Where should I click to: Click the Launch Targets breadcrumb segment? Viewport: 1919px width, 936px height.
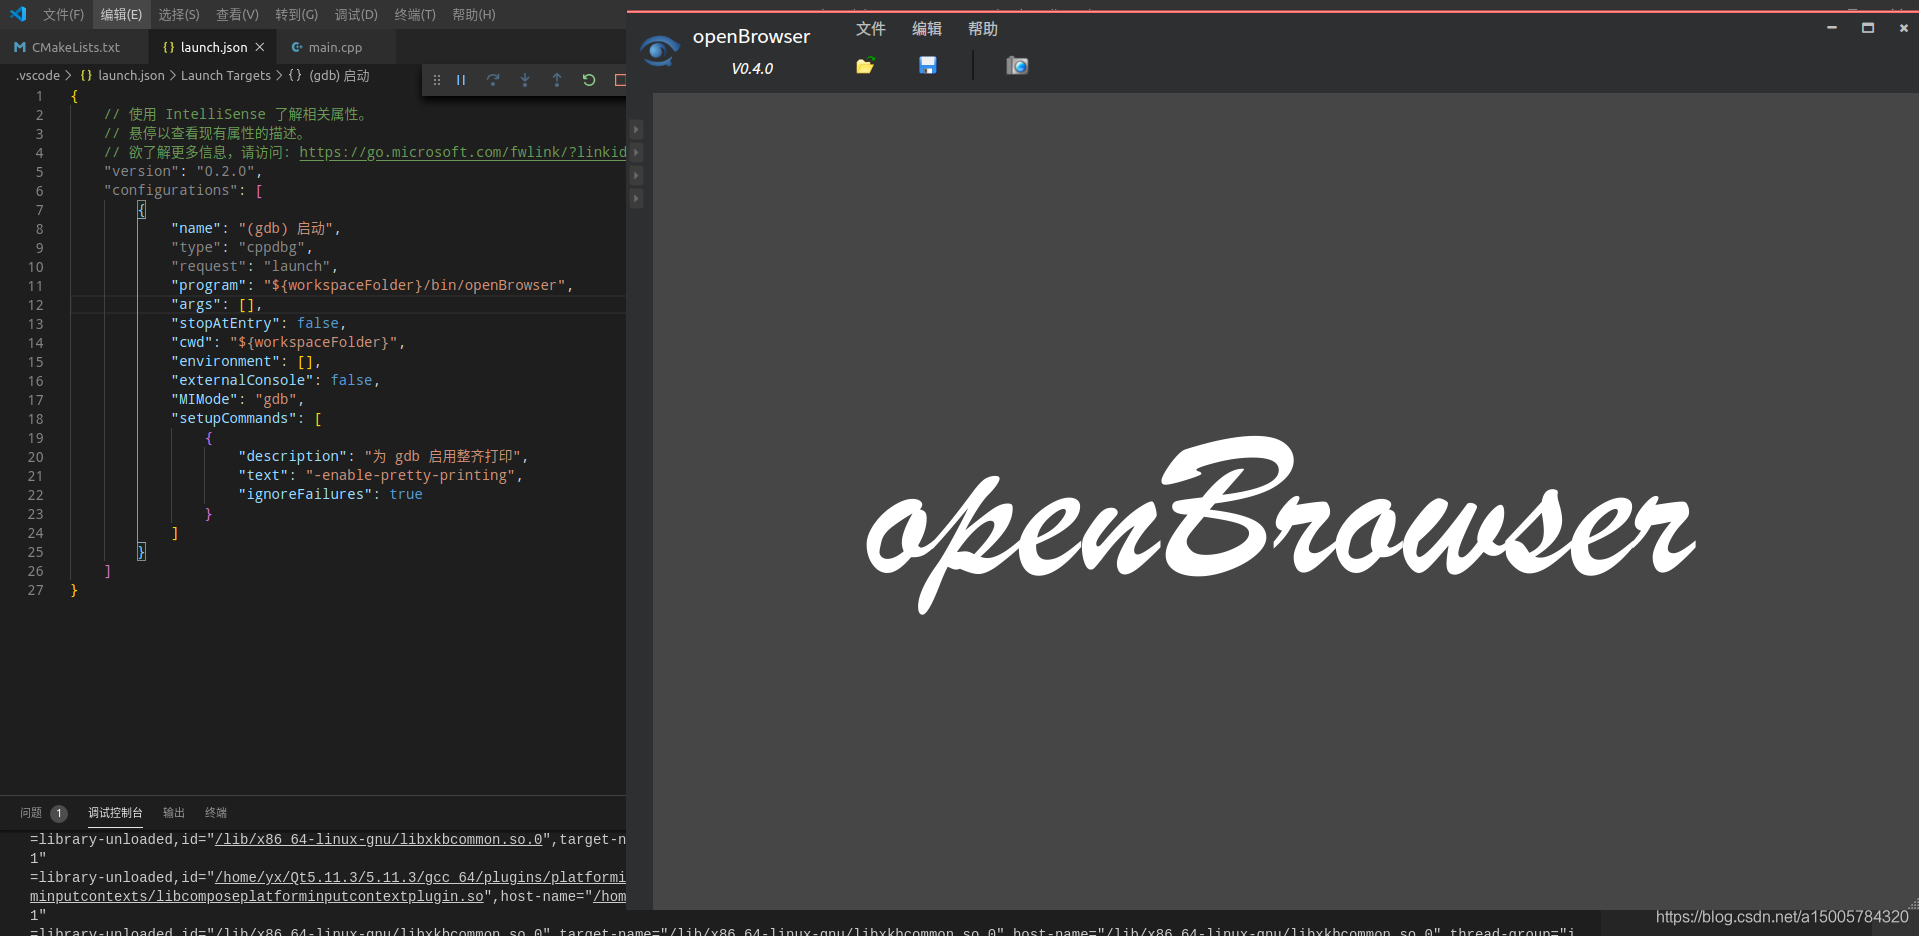click(x=226, y=76)
